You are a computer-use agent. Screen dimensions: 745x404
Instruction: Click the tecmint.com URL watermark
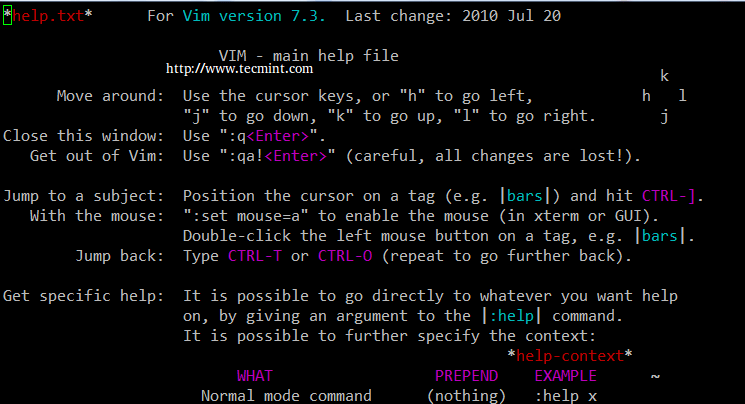pyautogui.click(x=238, y=69)
